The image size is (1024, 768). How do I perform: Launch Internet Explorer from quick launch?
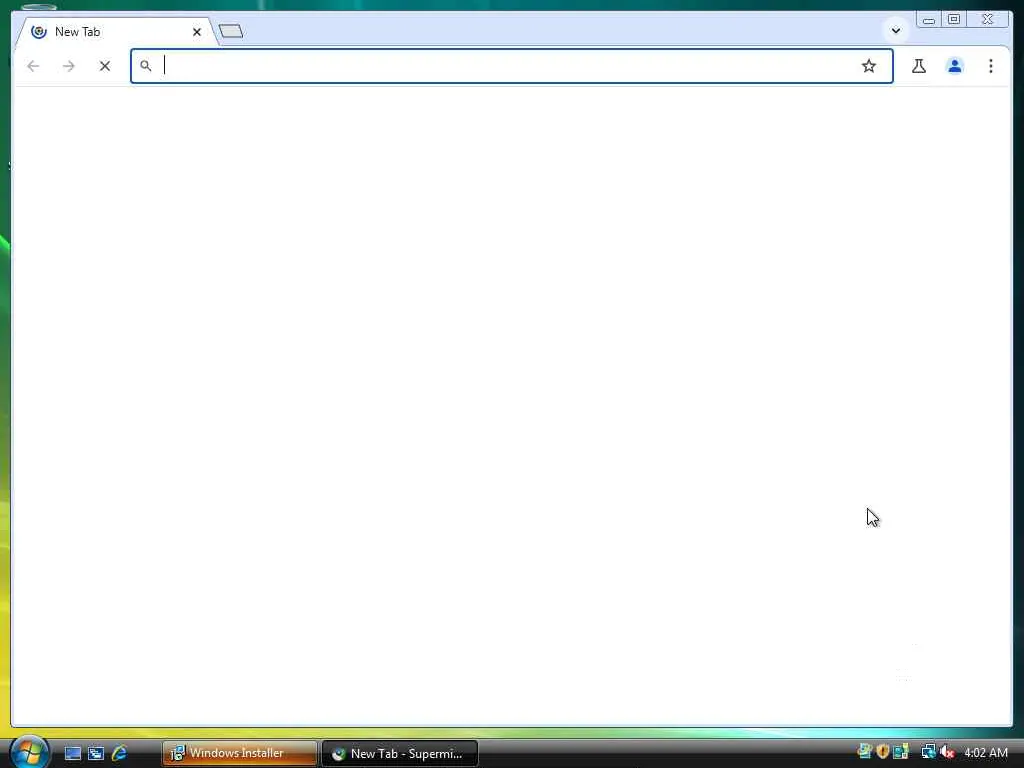(119, 753)
